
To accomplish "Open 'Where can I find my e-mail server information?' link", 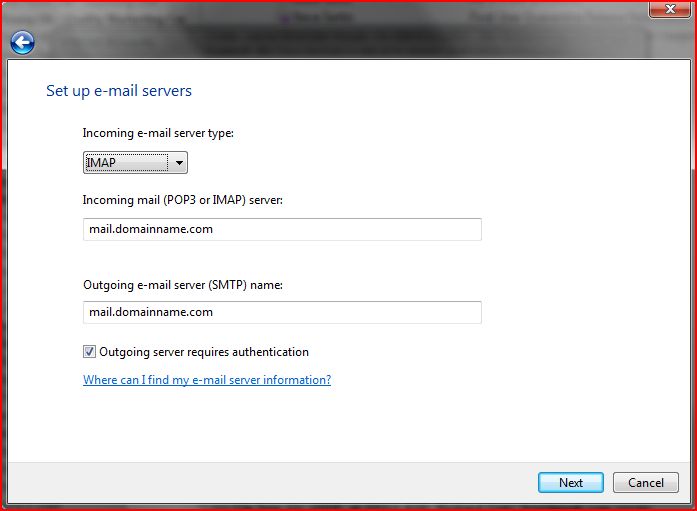I will 207,380.
